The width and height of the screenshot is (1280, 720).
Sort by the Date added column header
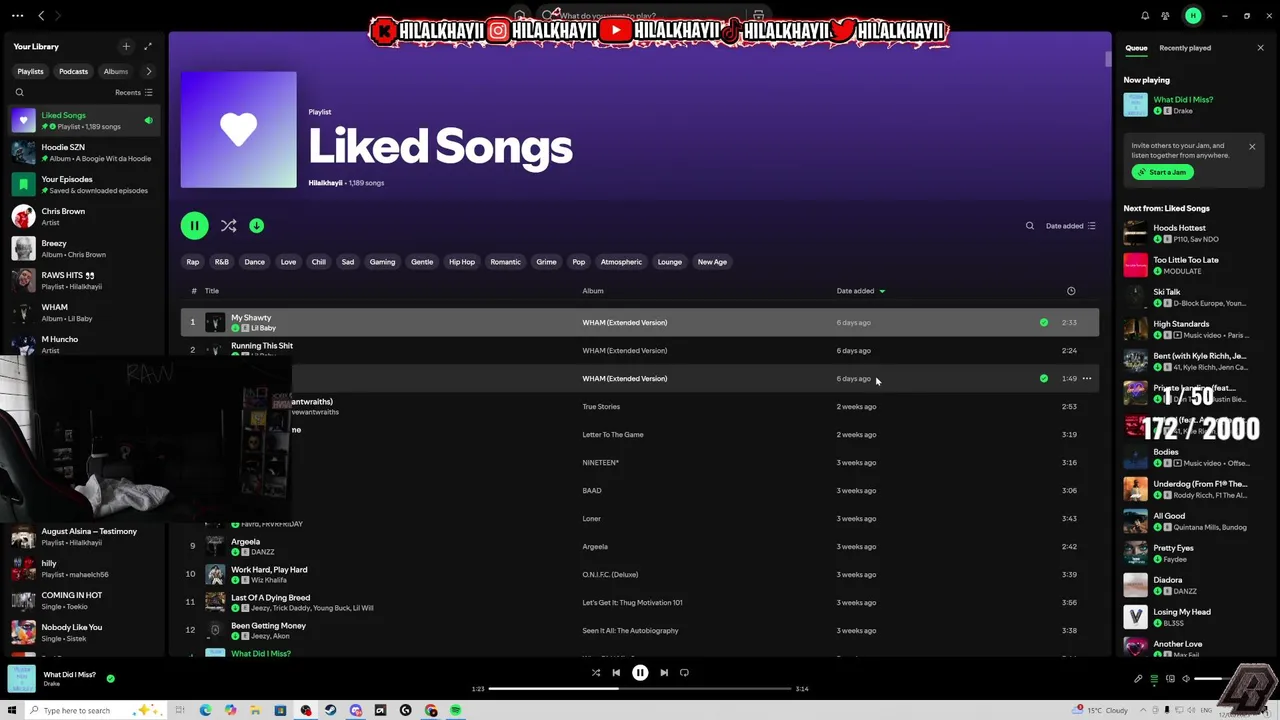click(x=860, y=291)
